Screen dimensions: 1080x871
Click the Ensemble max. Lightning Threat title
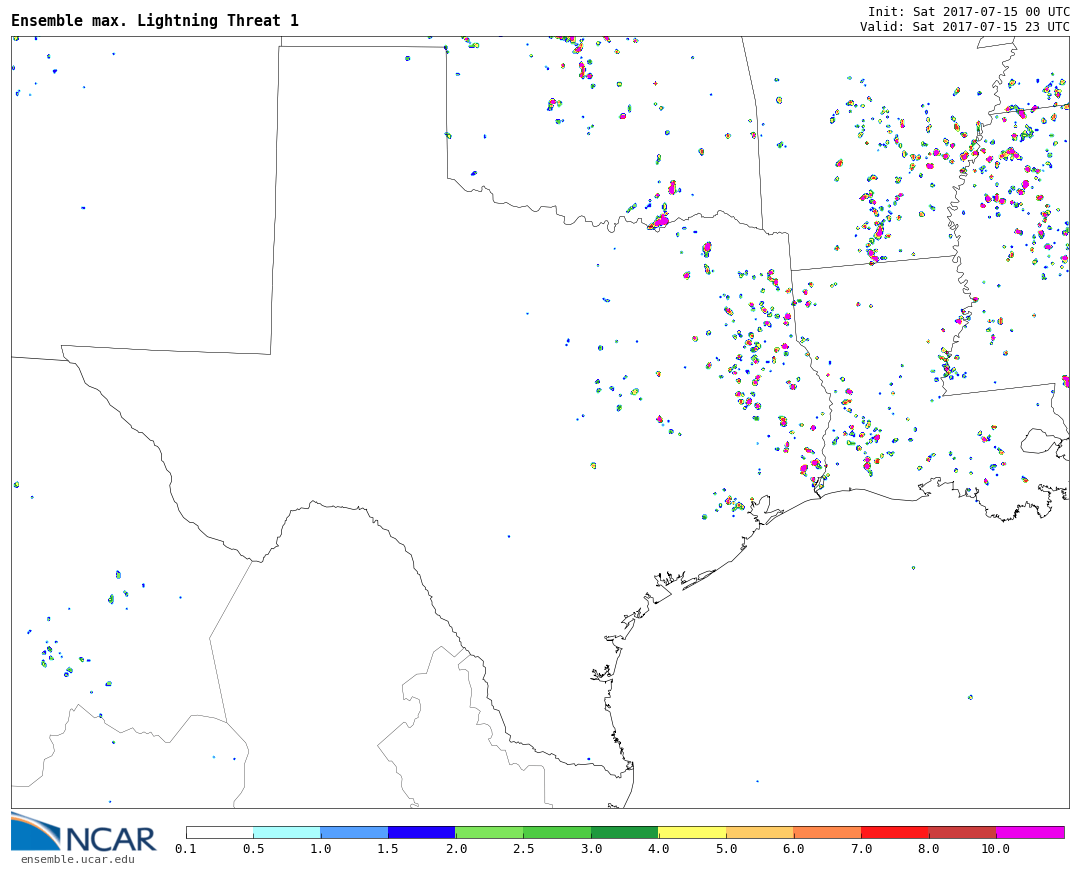155,21
